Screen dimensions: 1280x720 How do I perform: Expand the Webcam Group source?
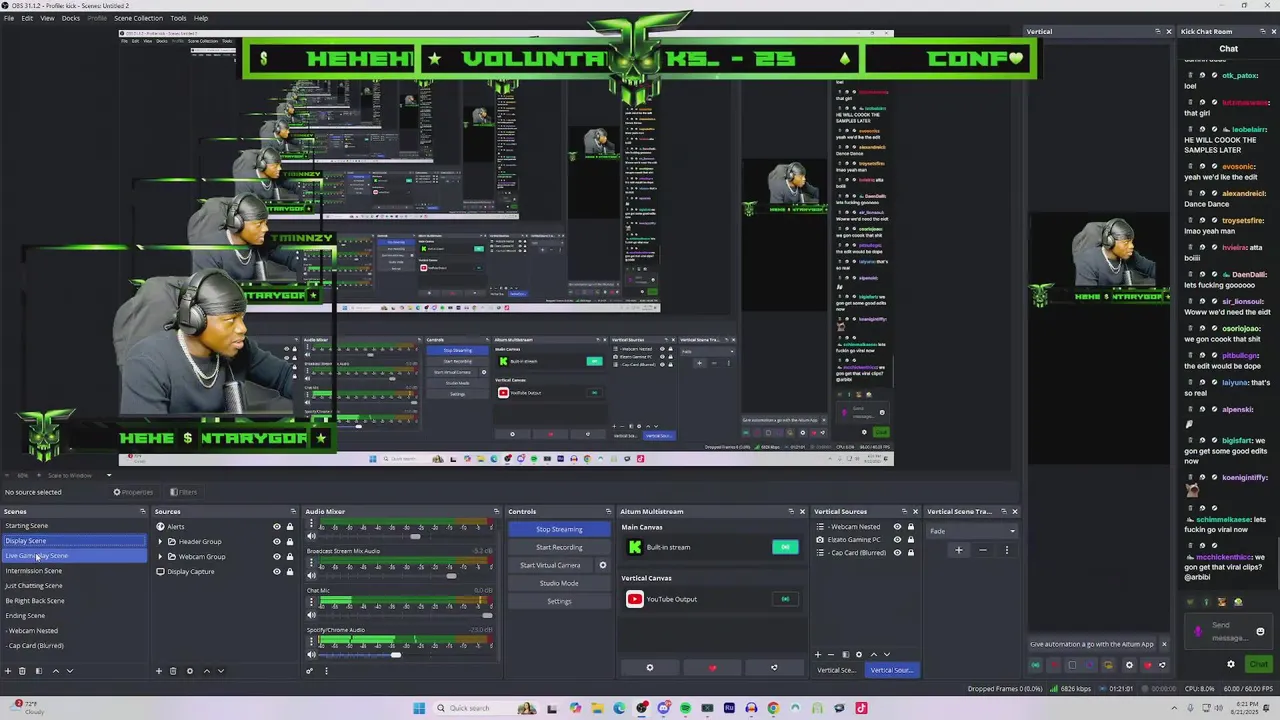coord(160,557)
